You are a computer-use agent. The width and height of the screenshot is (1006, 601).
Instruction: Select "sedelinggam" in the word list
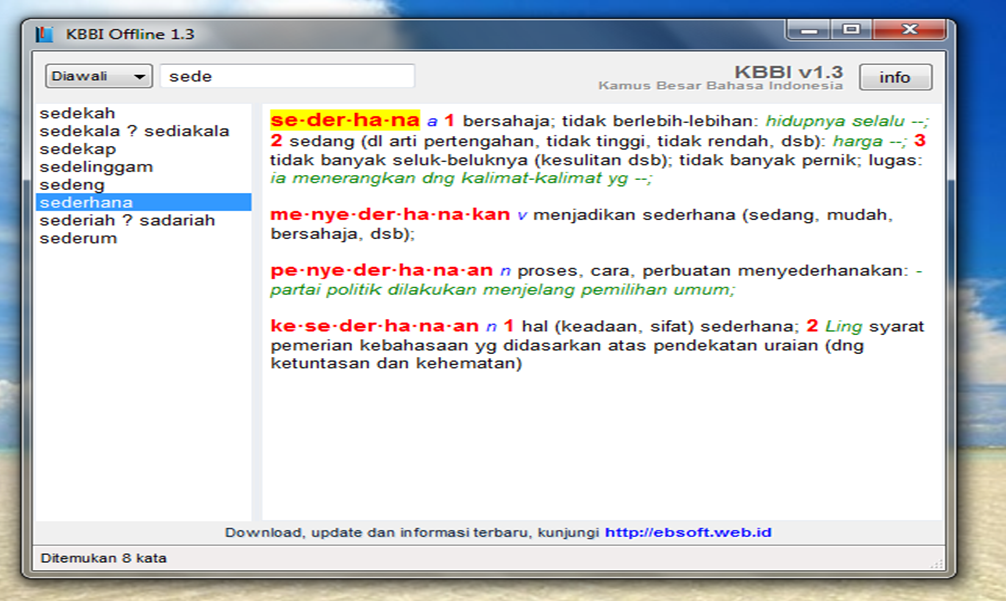[143, 167]
